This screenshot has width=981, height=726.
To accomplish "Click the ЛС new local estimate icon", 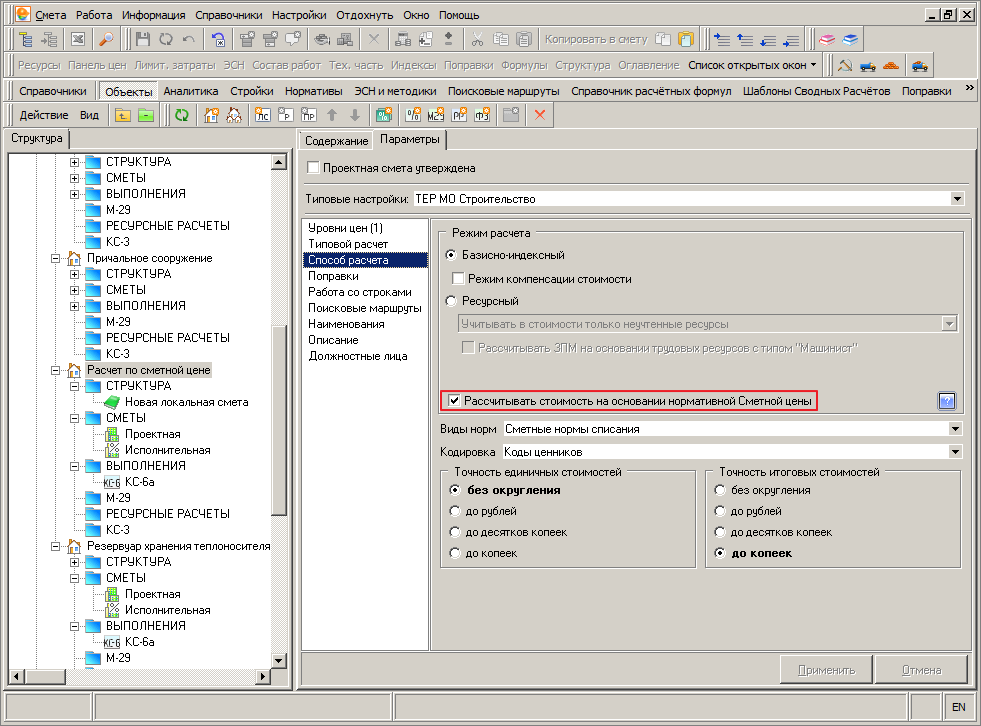I will [263, 115].
